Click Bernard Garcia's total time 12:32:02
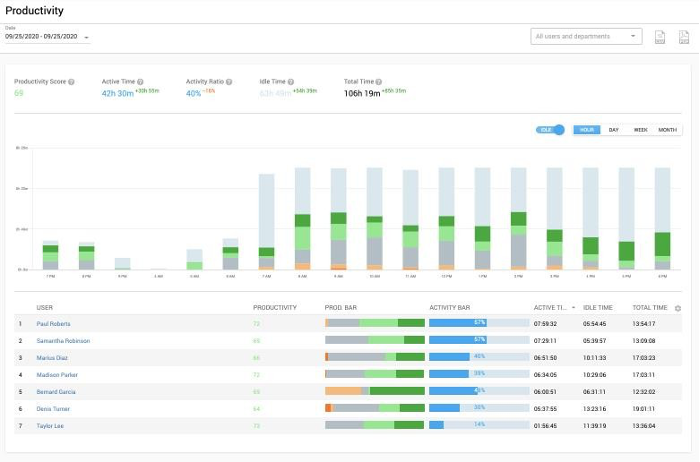700x462 pixels. [644, 391]
